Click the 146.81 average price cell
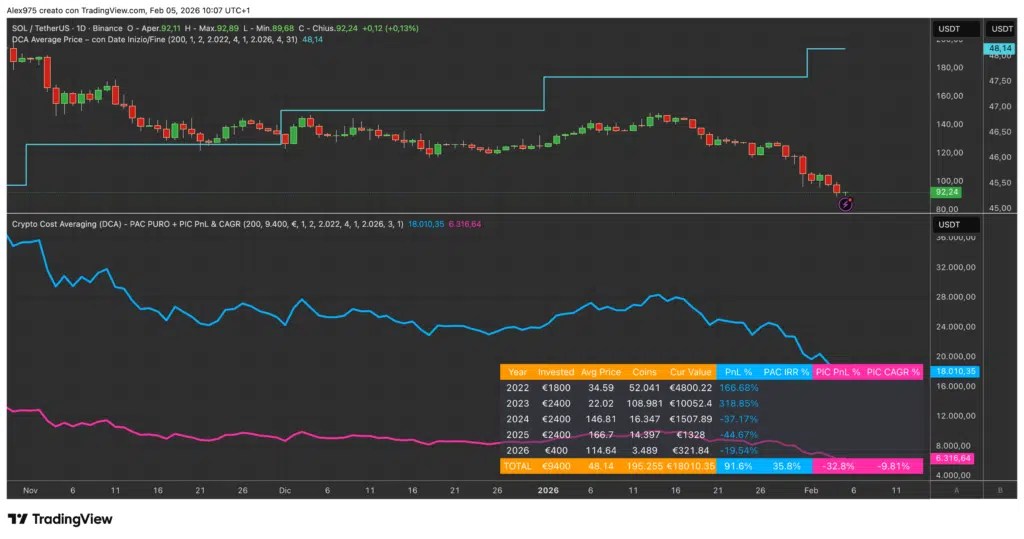Viewport: 1024px width, 539px height. pos(601,419)
